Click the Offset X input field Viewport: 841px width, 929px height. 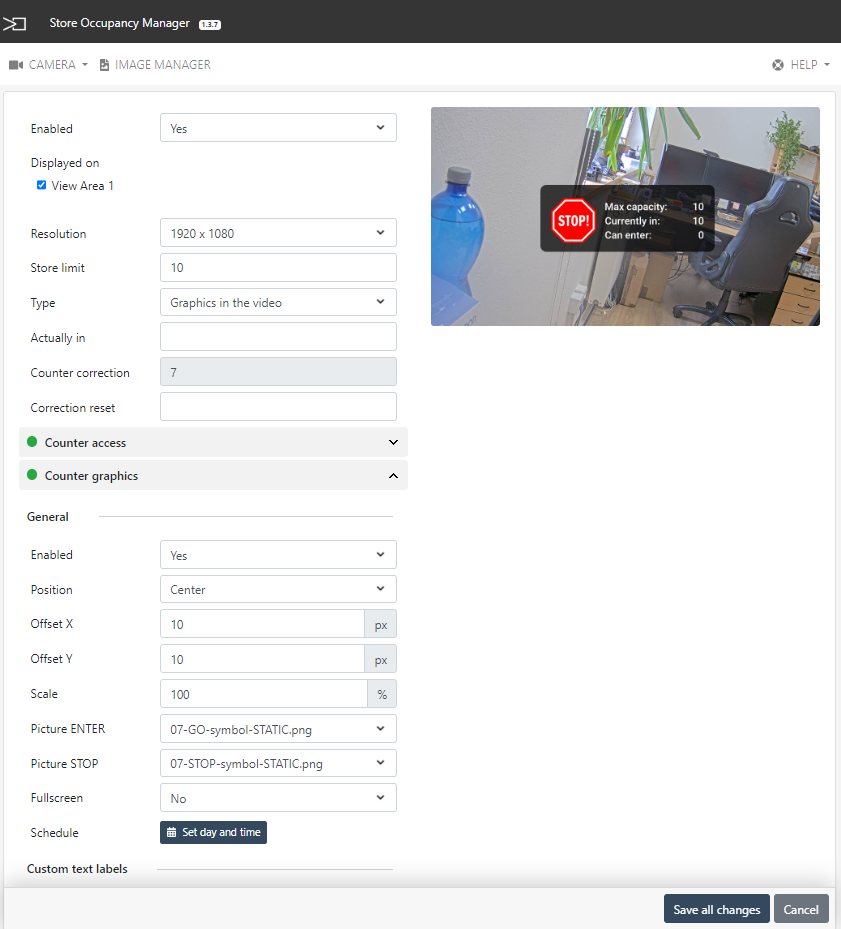pyautogui.click(x=262, y=624)
